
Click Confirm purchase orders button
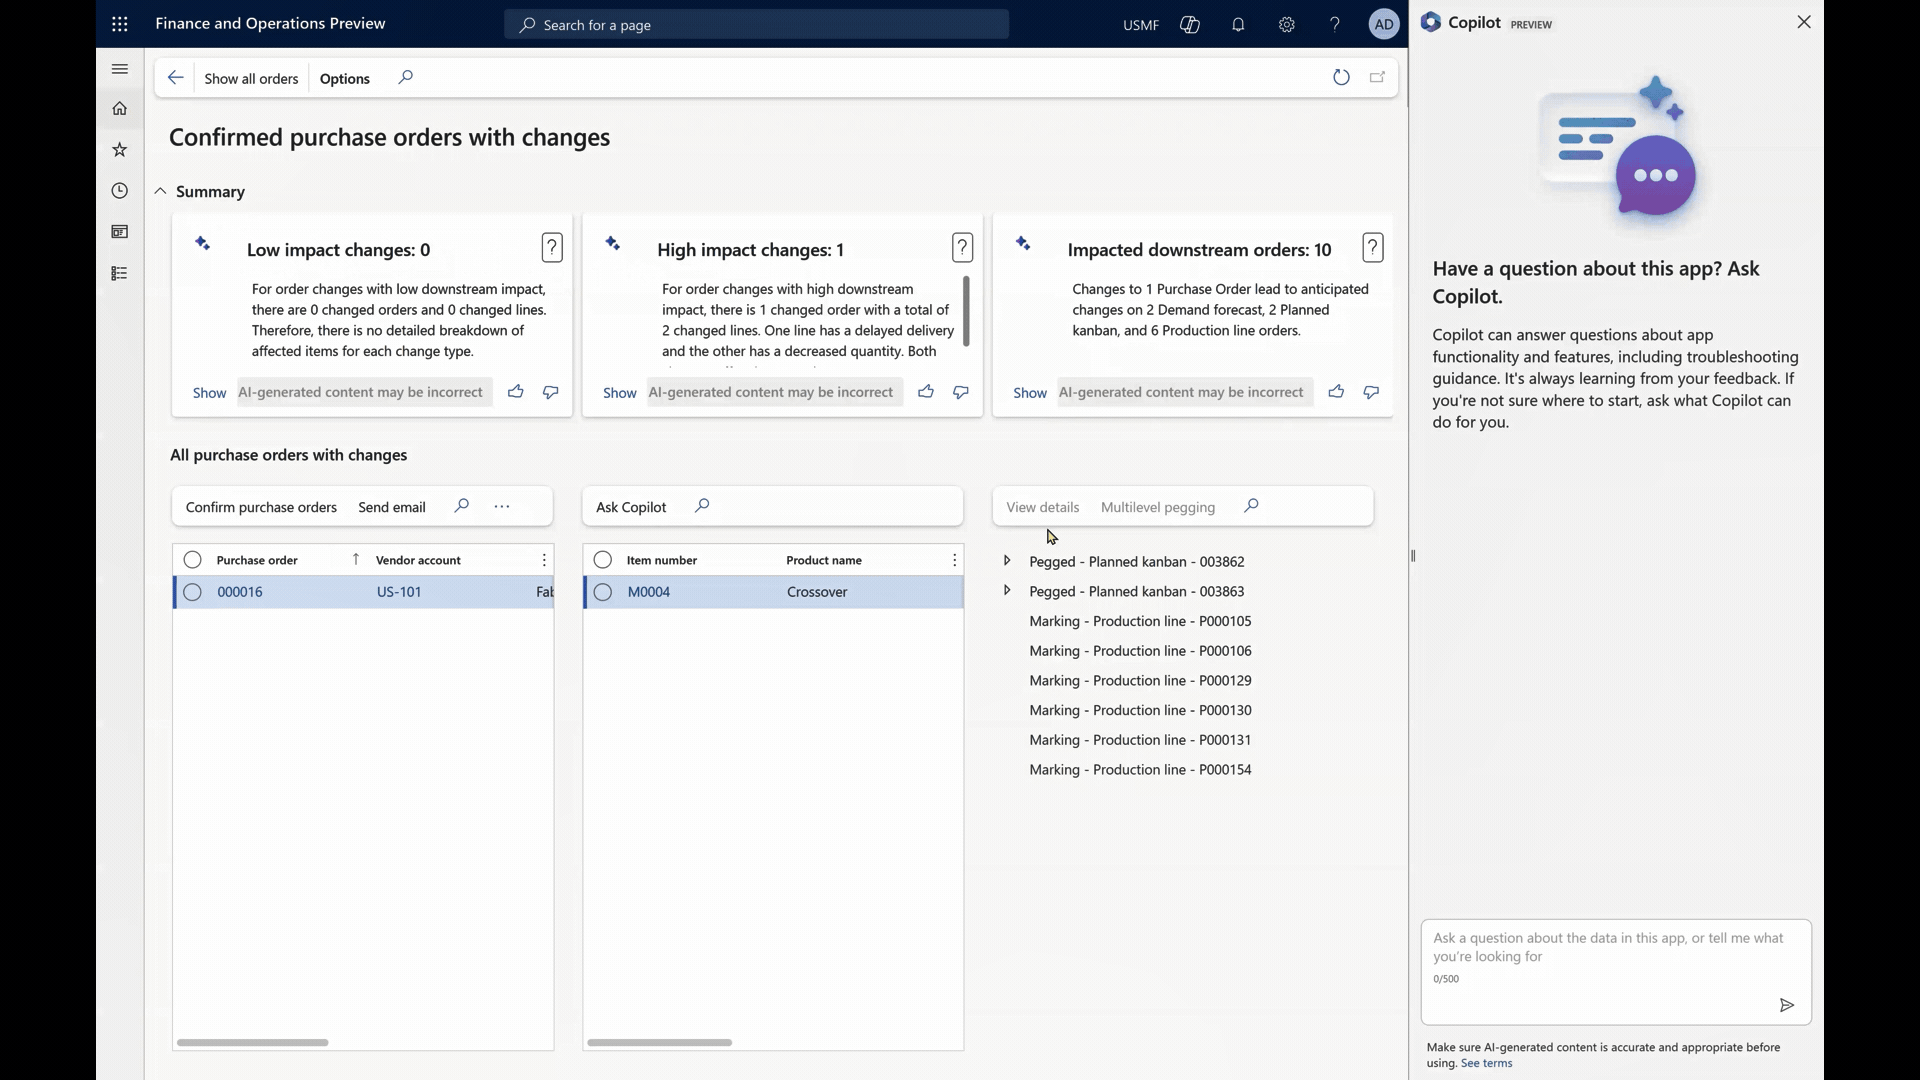point(261,507)
